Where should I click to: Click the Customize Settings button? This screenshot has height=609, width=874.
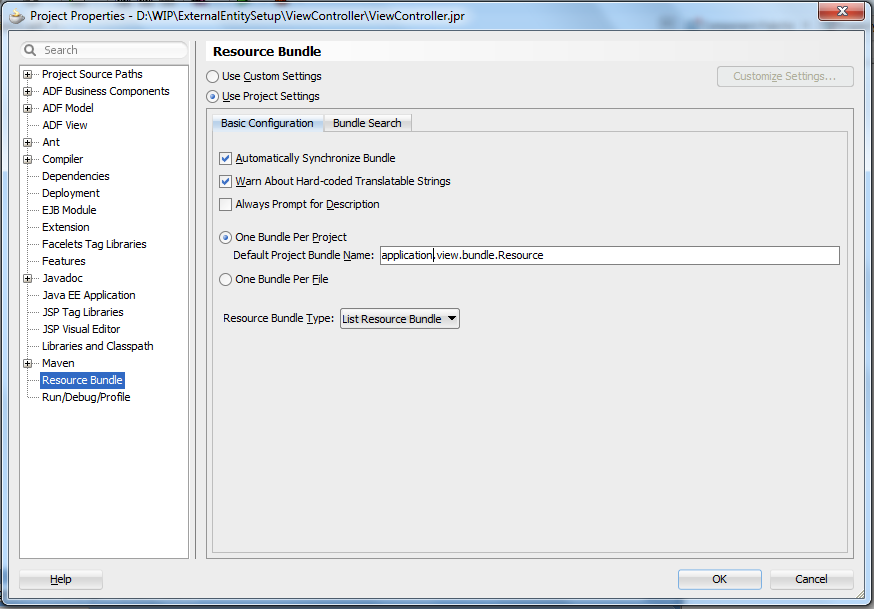coord(785,76)
